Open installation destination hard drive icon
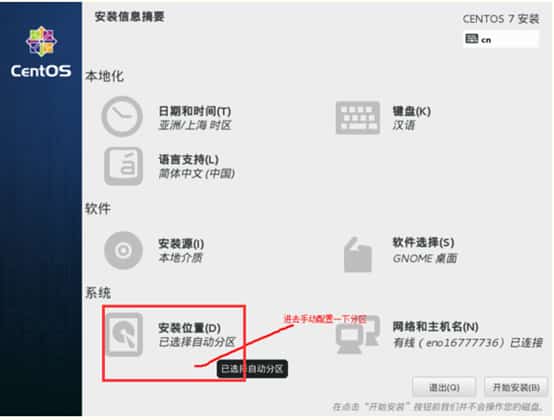 (124, 334)
